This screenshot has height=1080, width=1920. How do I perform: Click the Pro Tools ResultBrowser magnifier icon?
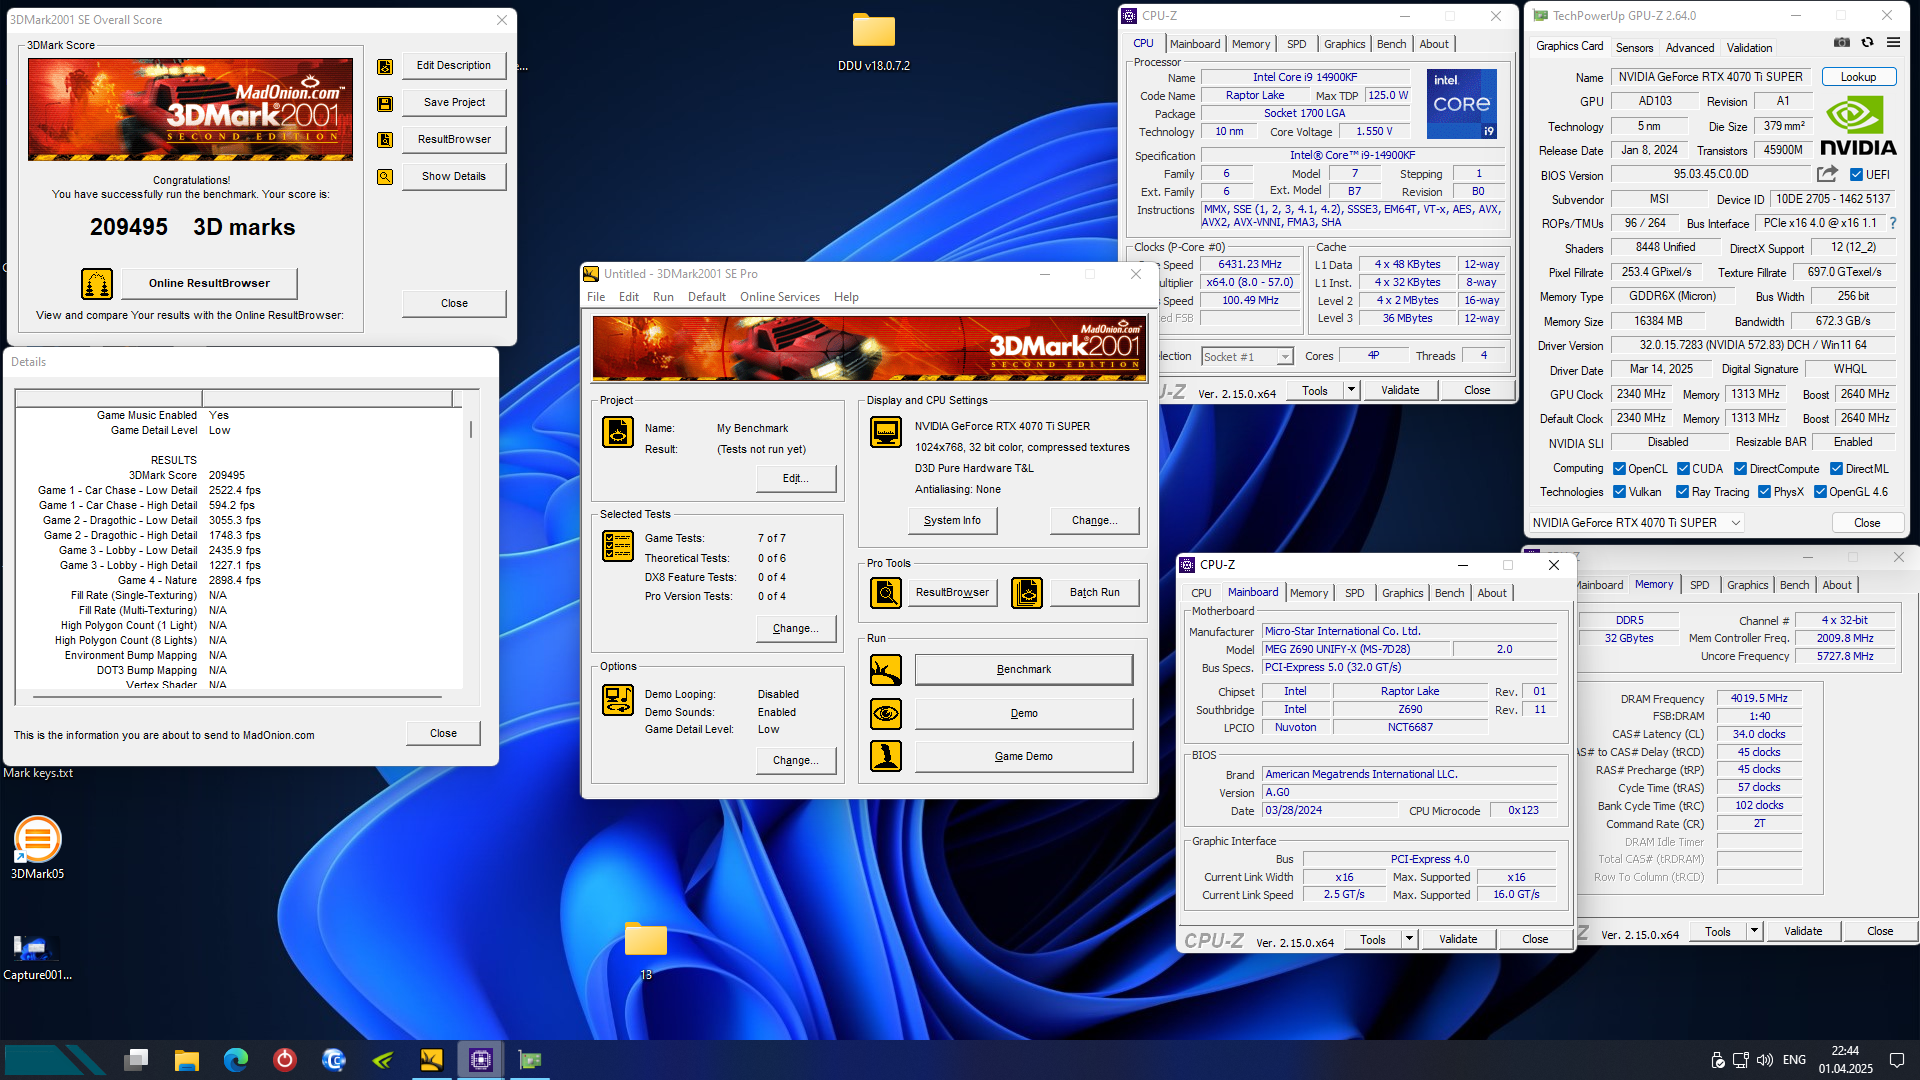886,593
